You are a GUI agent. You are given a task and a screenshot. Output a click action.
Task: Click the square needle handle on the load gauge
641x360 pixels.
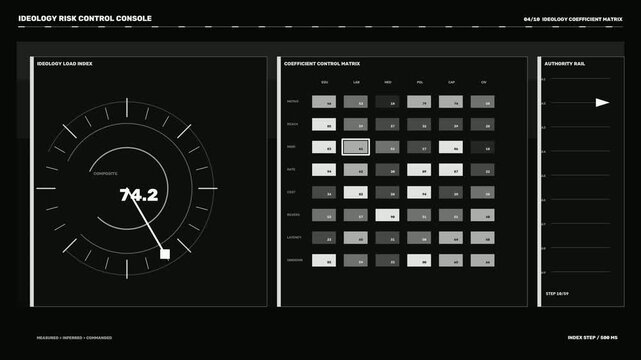point(165,254)
